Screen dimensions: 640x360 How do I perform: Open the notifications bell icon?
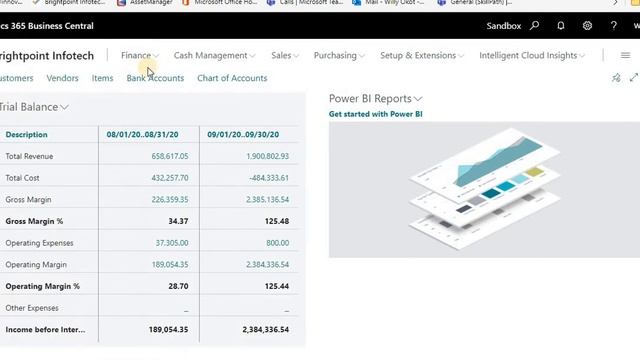(x=561, y=26)
